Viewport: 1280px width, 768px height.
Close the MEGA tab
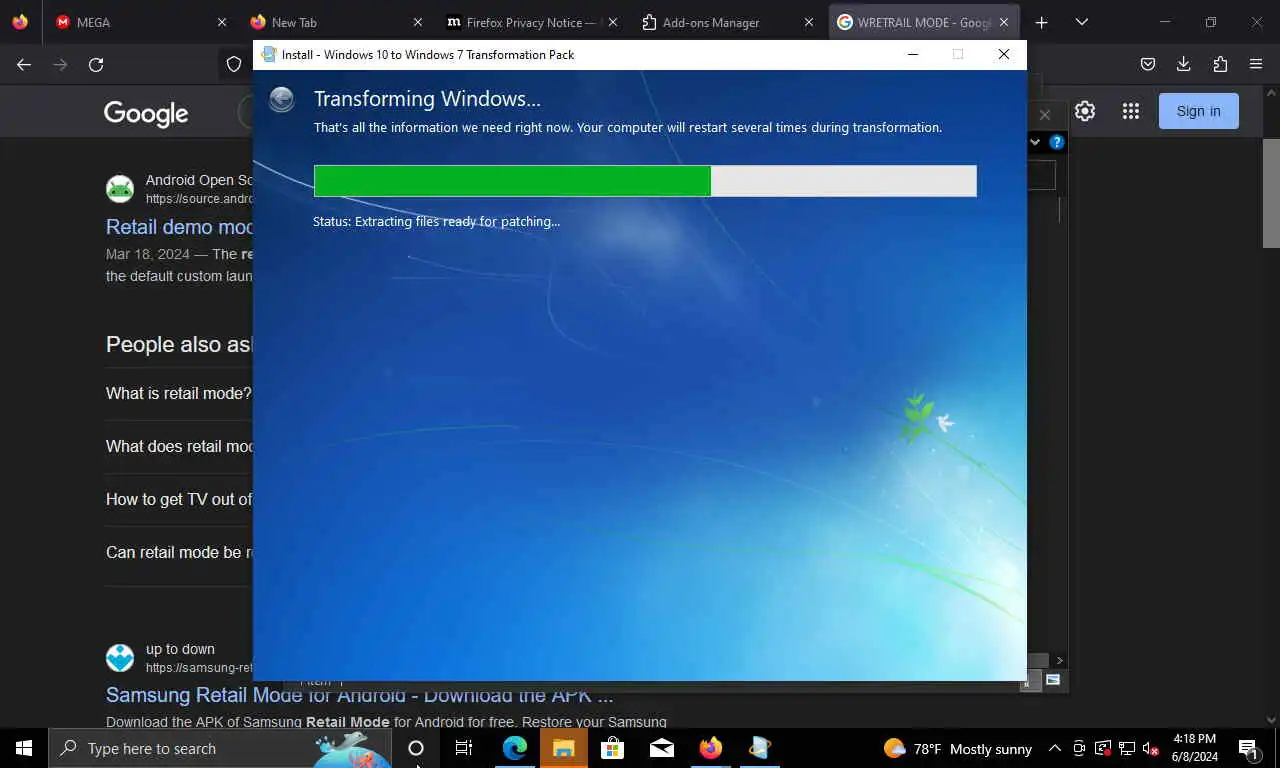[222, 22]
